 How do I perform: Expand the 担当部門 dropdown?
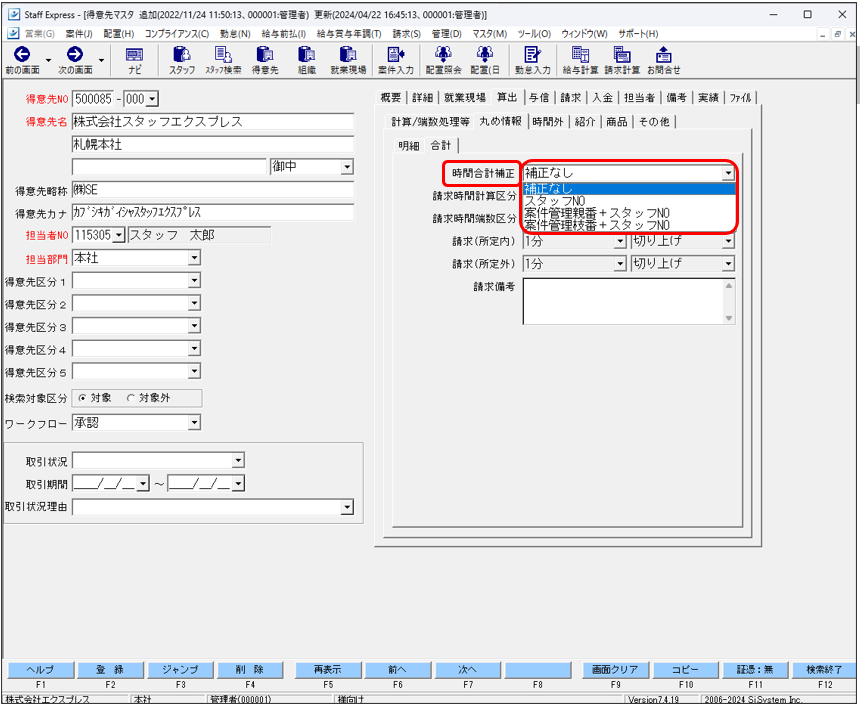(x=194, y=258)
